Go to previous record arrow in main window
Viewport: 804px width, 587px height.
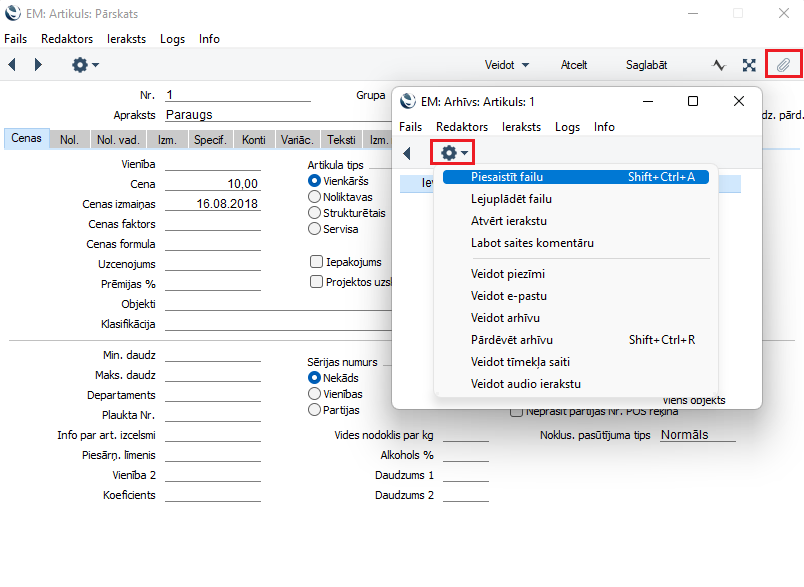(x=13, y=65)
